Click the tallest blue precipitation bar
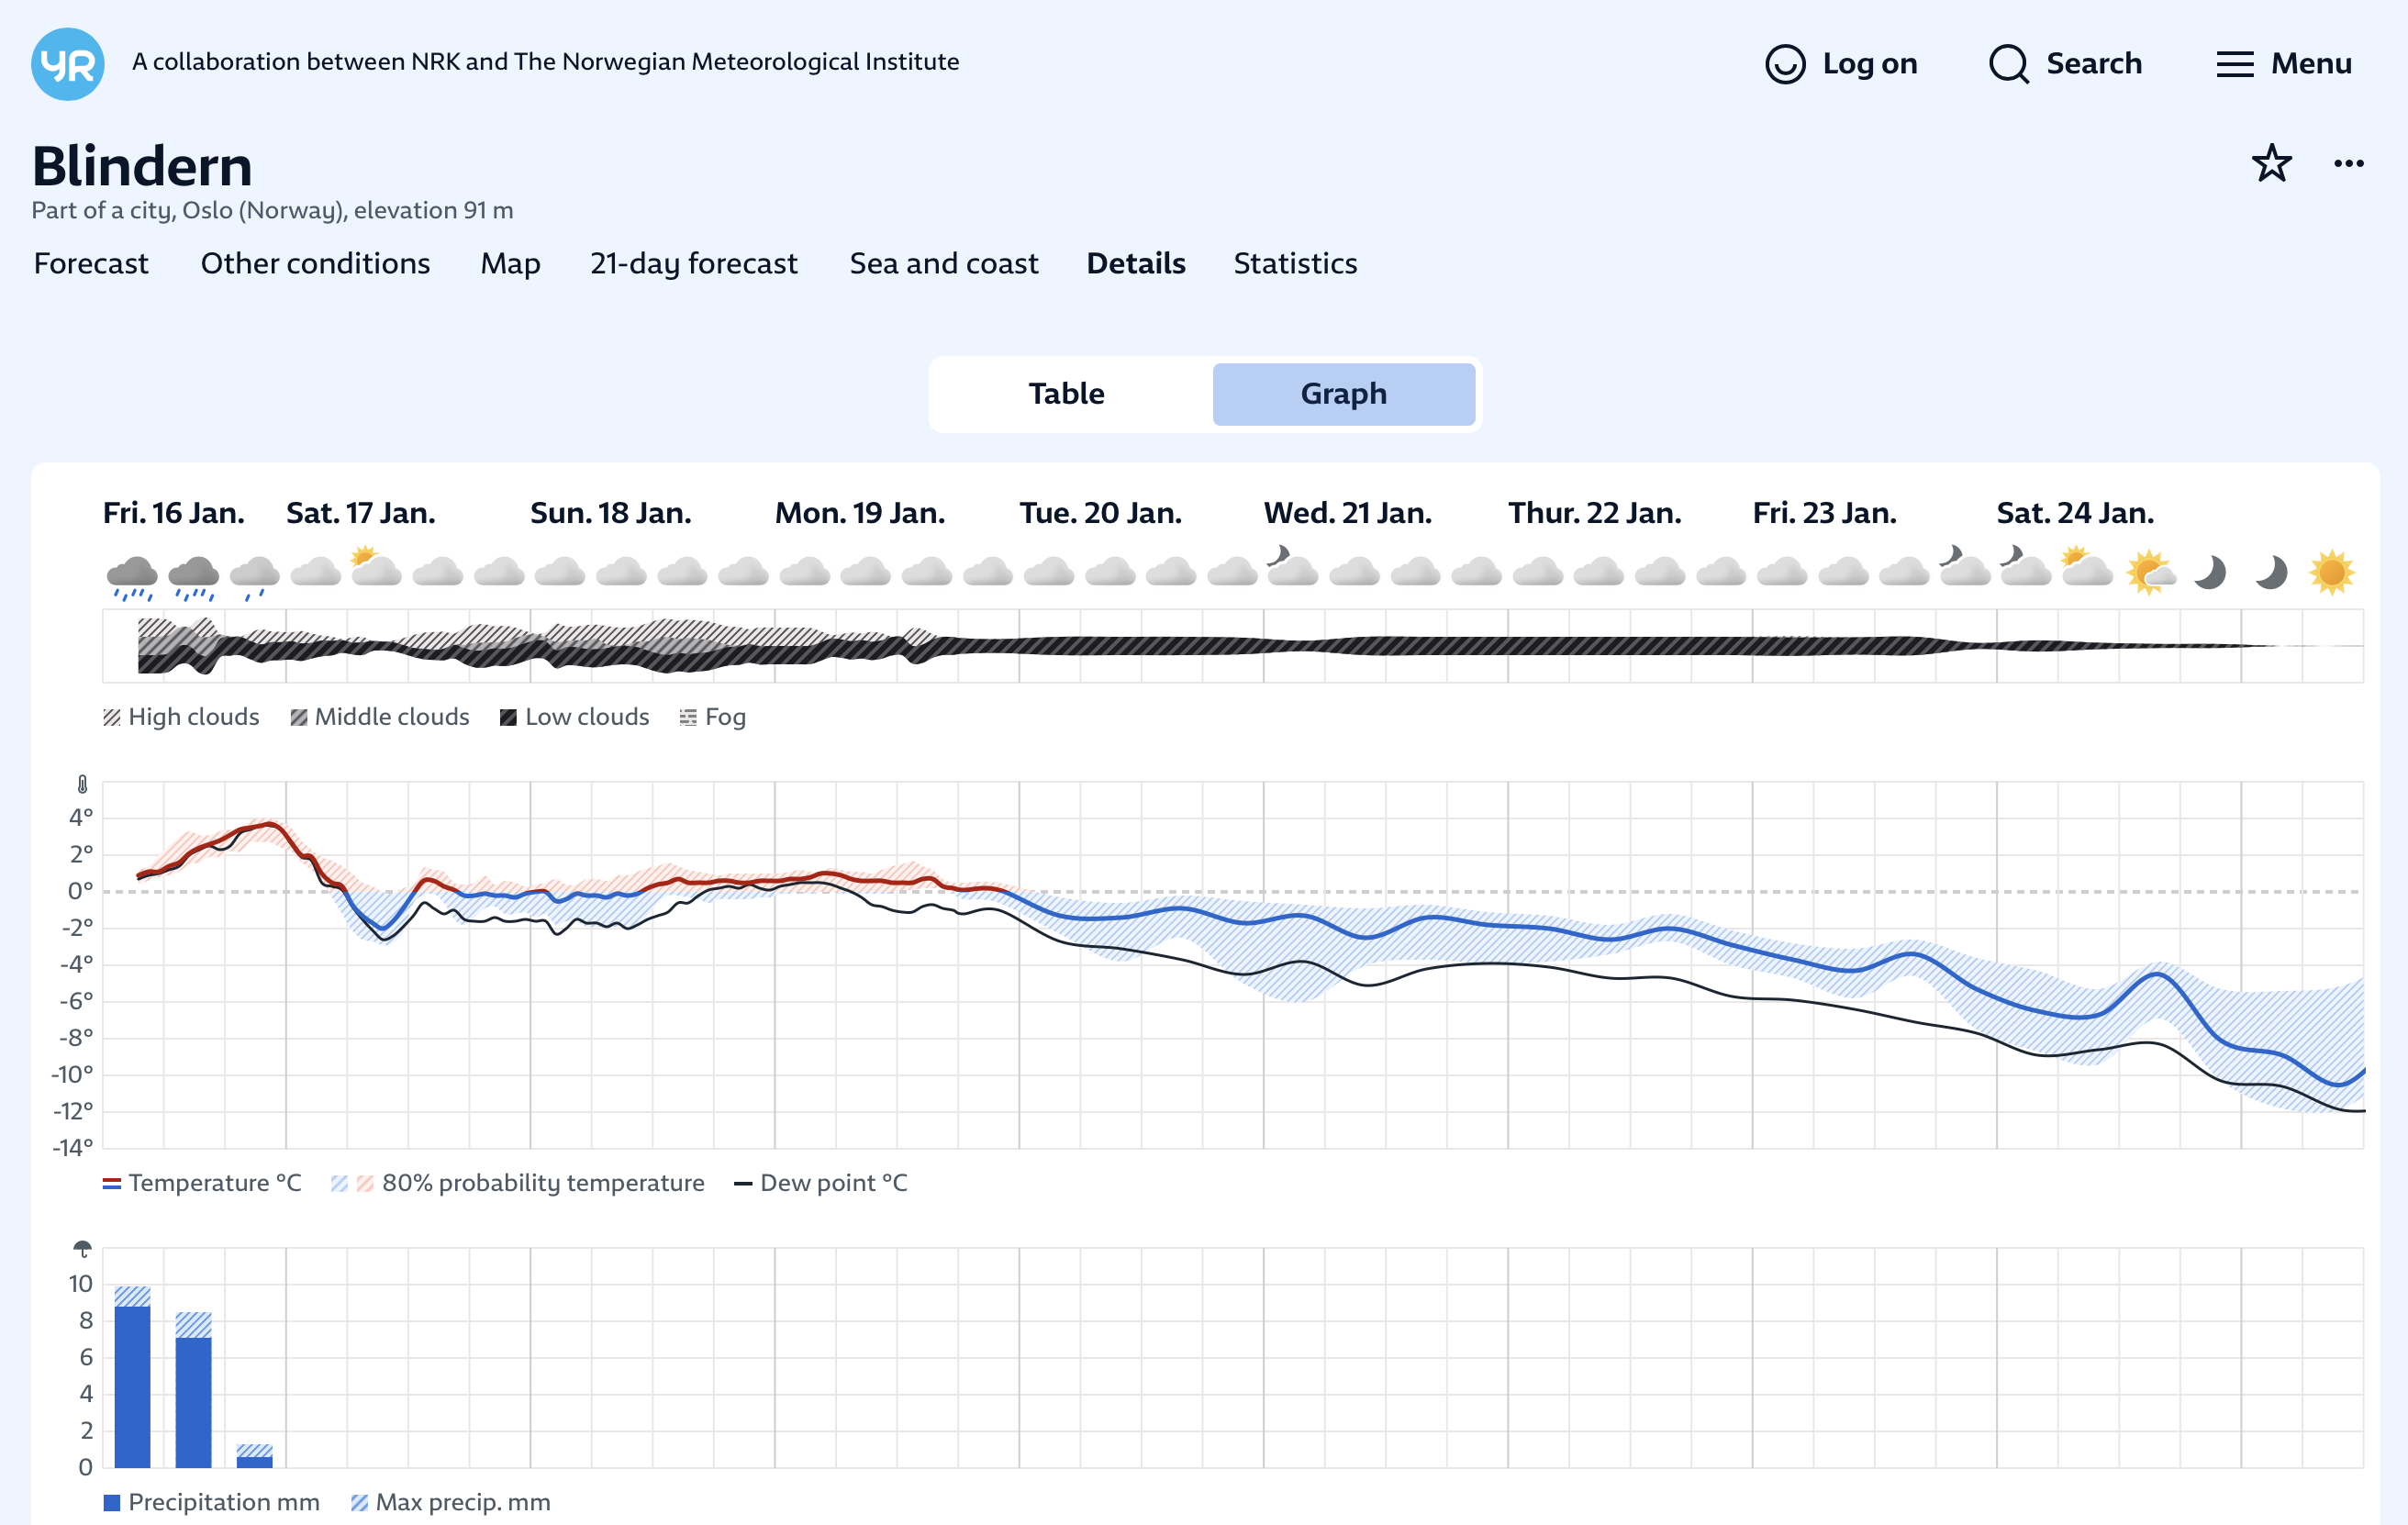The height and width of the screenshot is (1525, 2408). coord(132,1386)
